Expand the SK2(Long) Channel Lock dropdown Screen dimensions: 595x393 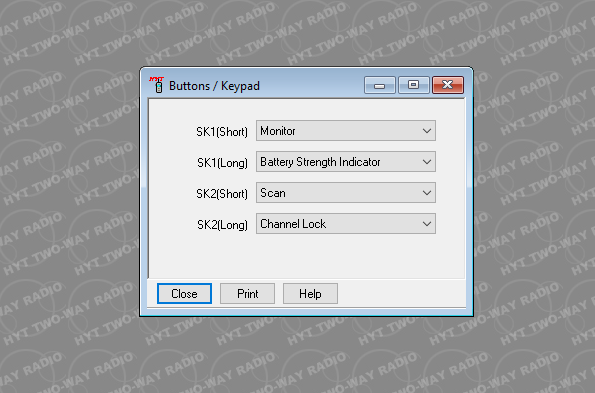coord(346,224)
